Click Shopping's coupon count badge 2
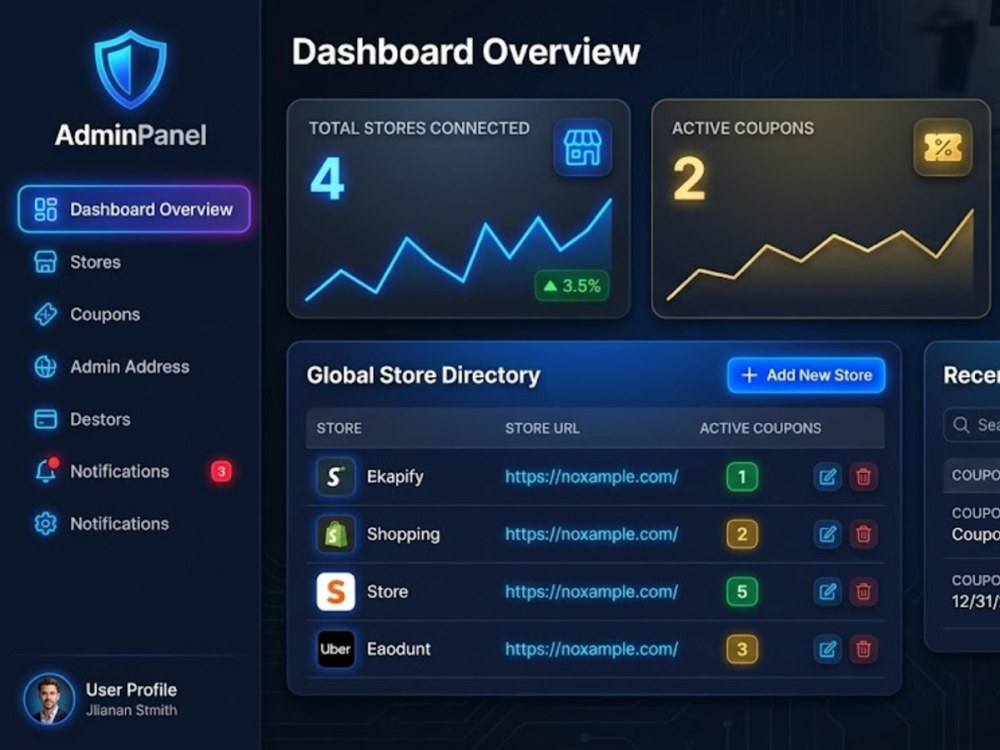Screen dimensions: 1000x750 742,534
